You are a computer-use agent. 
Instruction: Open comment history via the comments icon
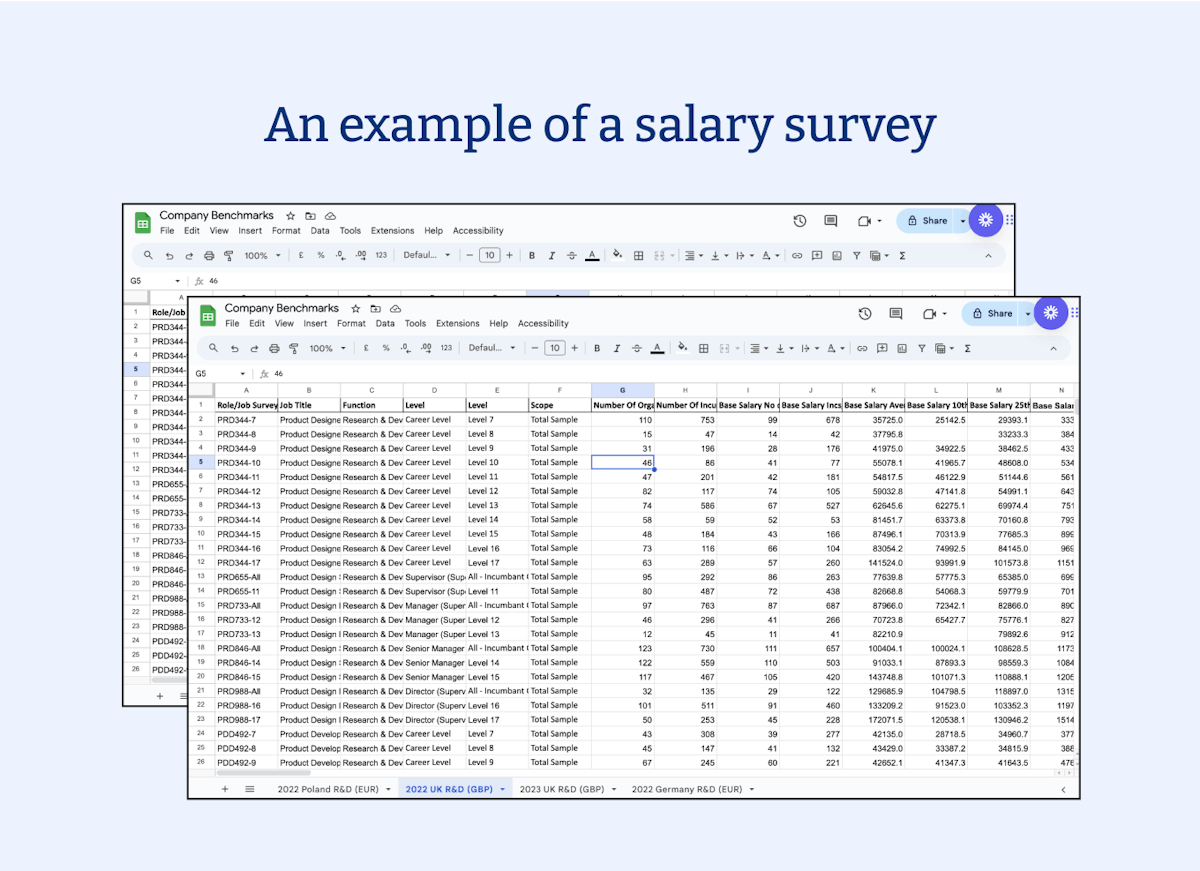coord(896,313)
